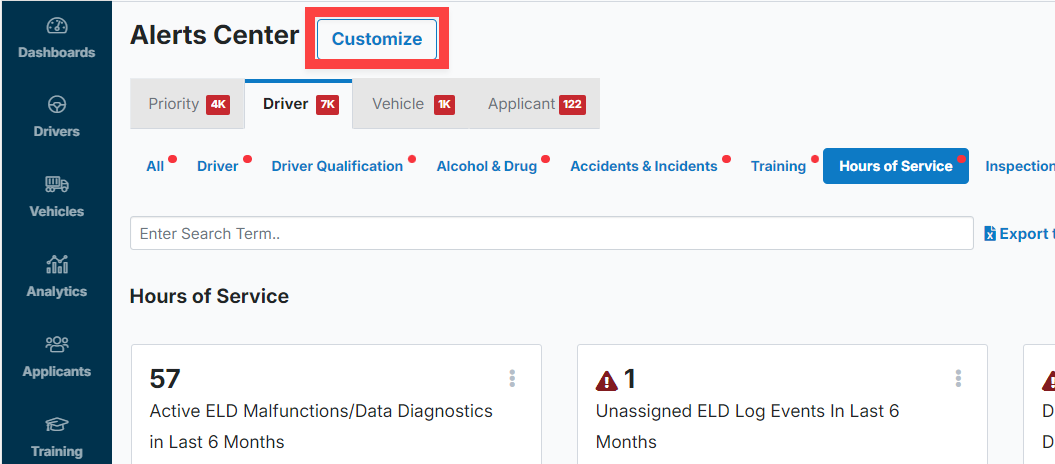Click the Enter Search Term field
Screen dimensions: 1055x464
point(550,233)
